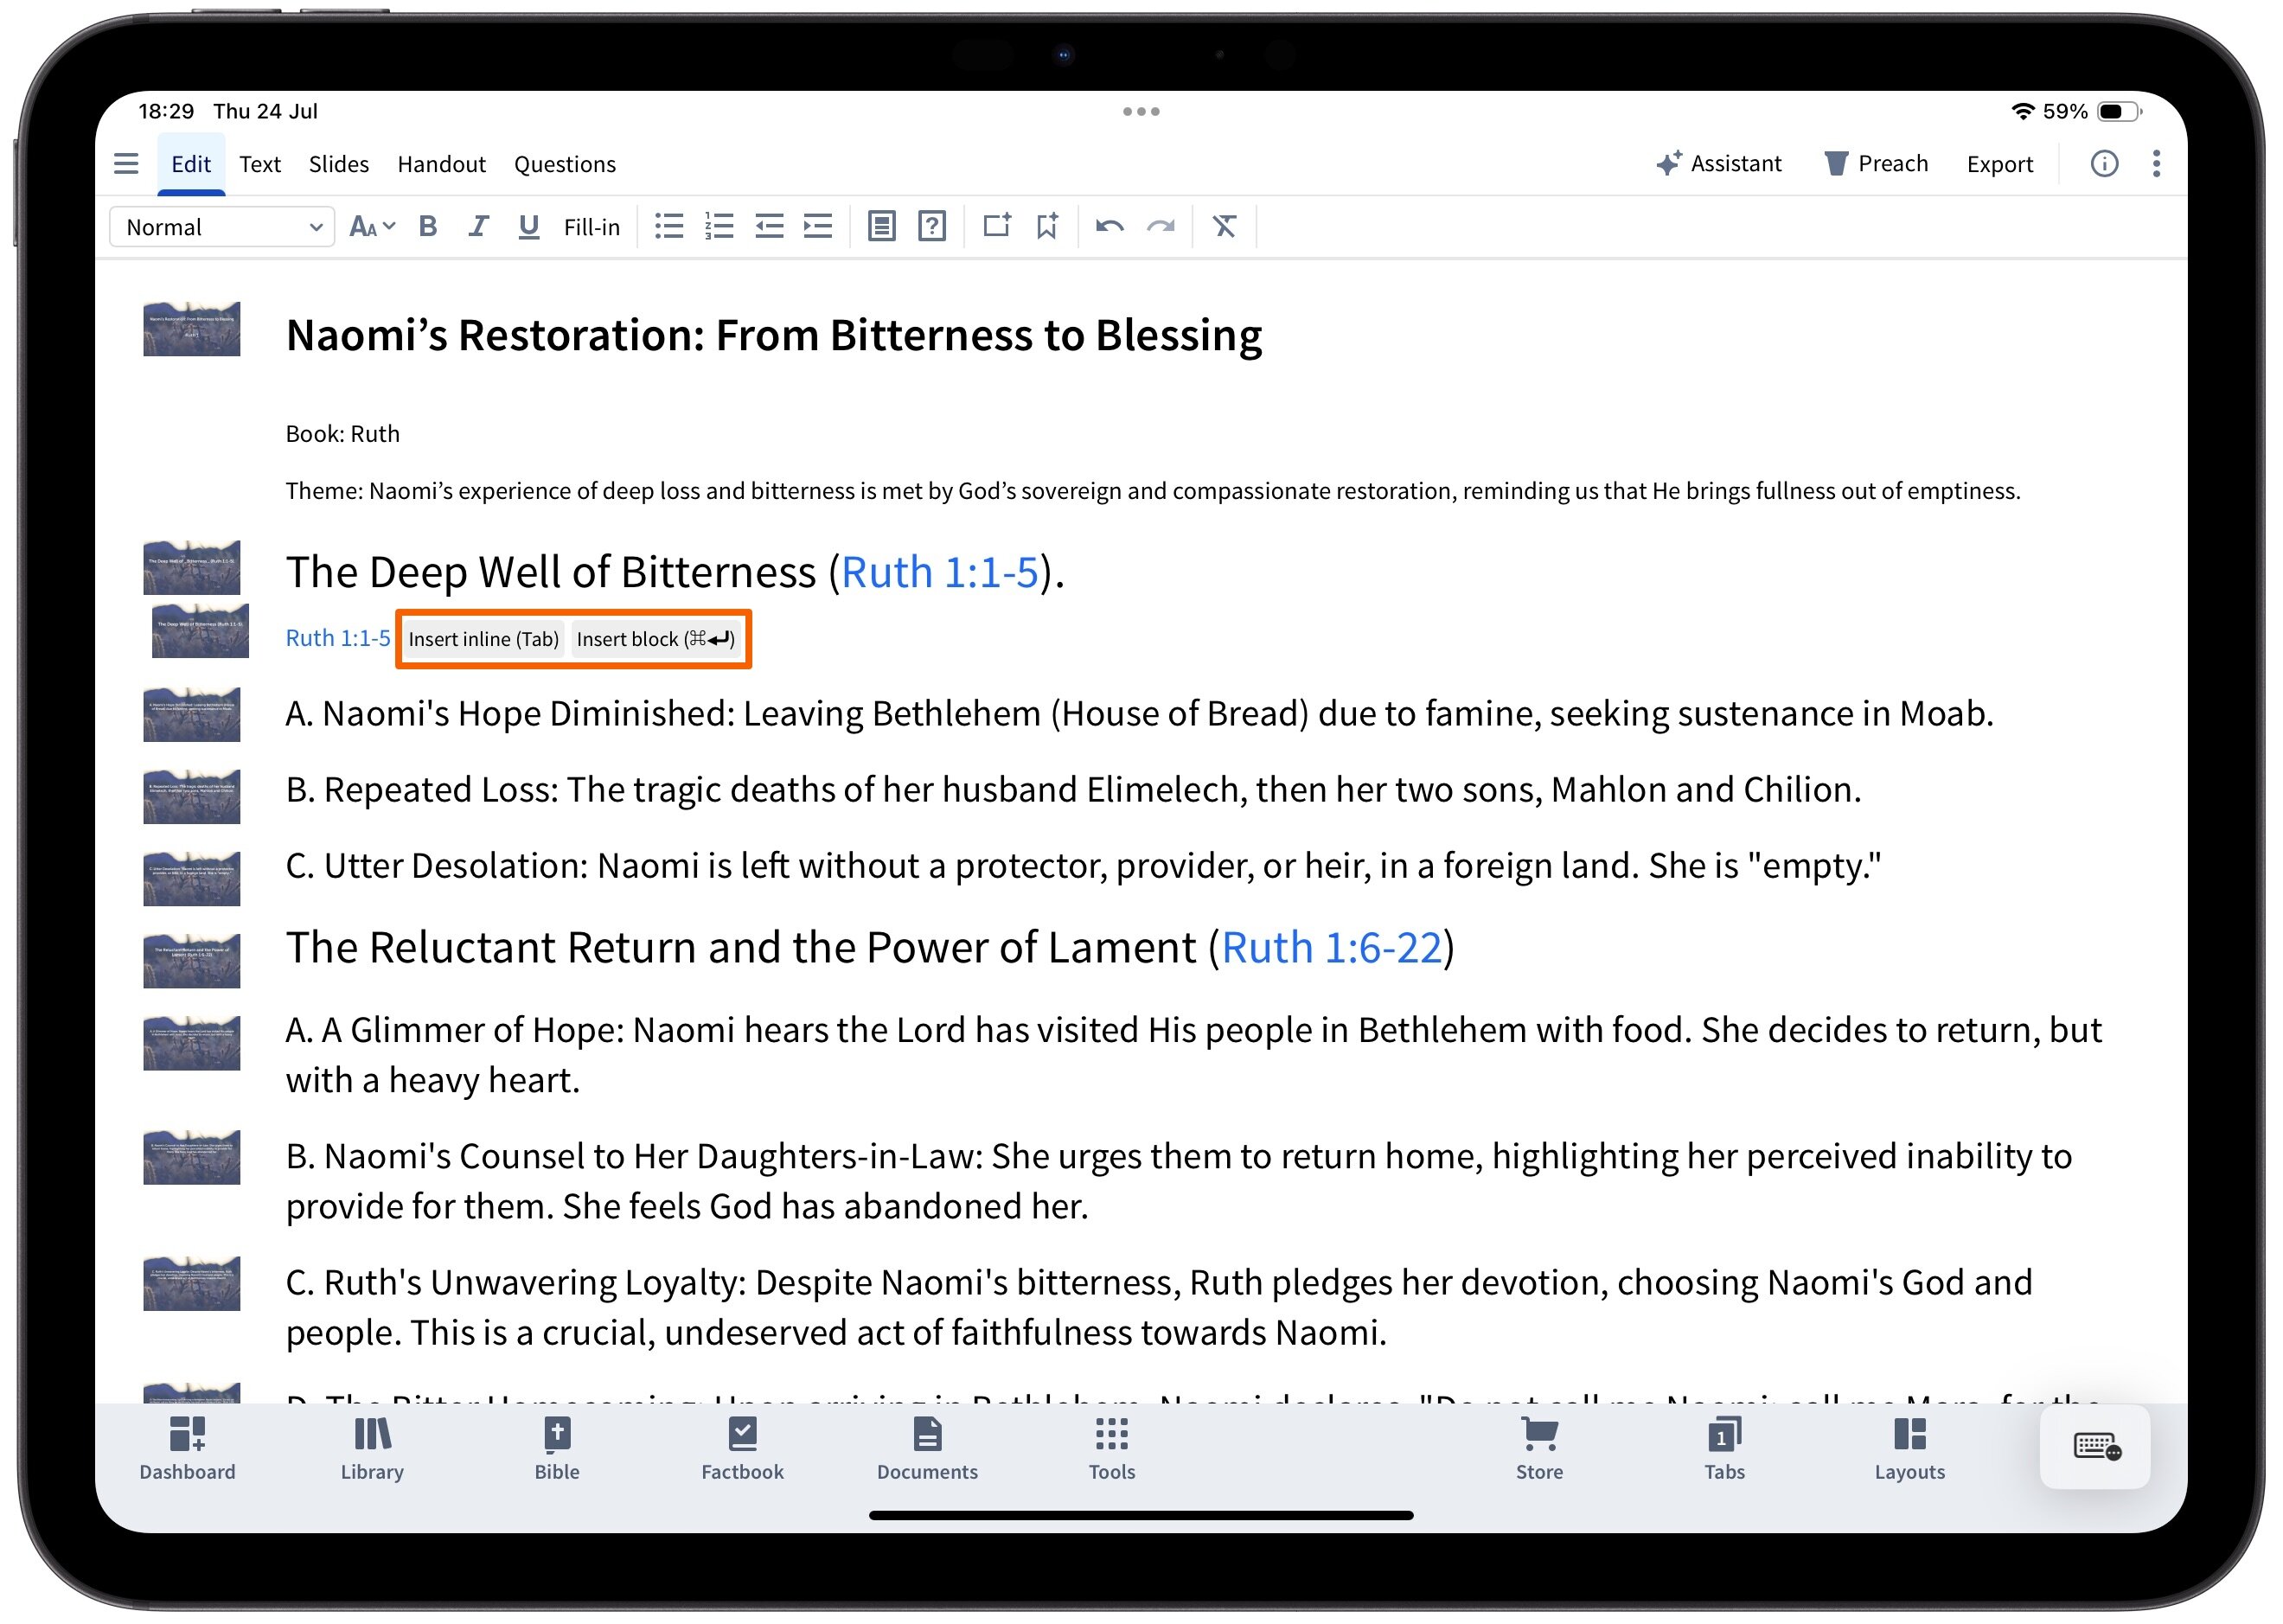This screenshot has height=1624, width=2283.
Task: Click the sermon title Naomi's Restoration
Action: [x=774, y=335]
